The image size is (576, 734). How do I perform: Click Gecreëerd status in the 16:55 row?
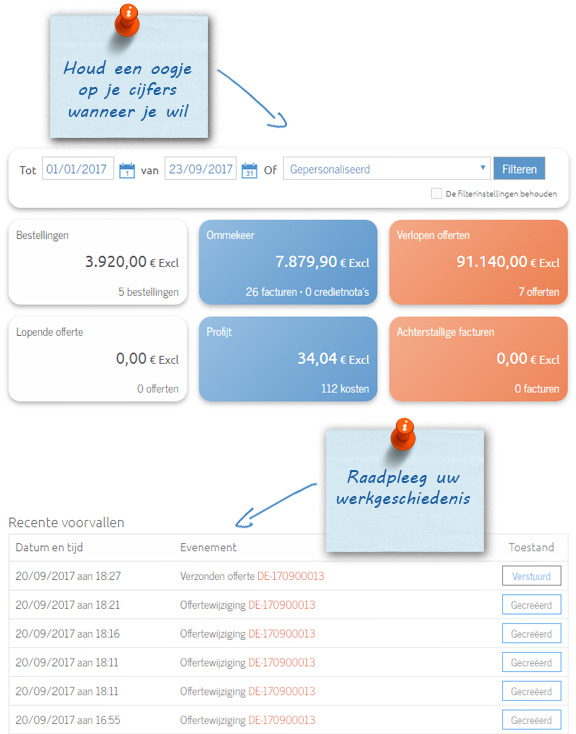(x=532, y=720)
